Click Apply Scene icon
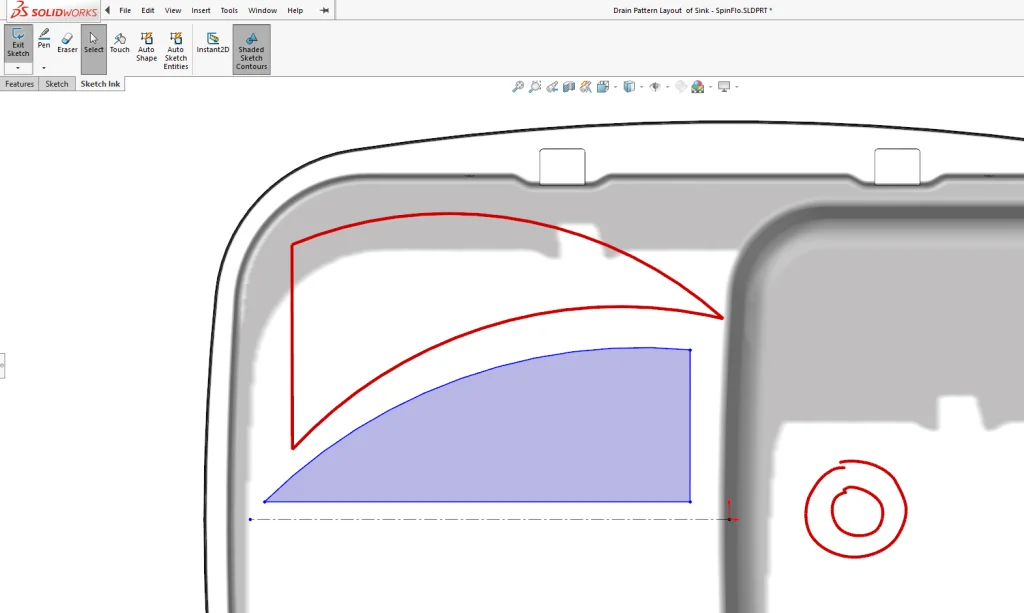This screenshot has height=613, width=1024. pos(698,87)
